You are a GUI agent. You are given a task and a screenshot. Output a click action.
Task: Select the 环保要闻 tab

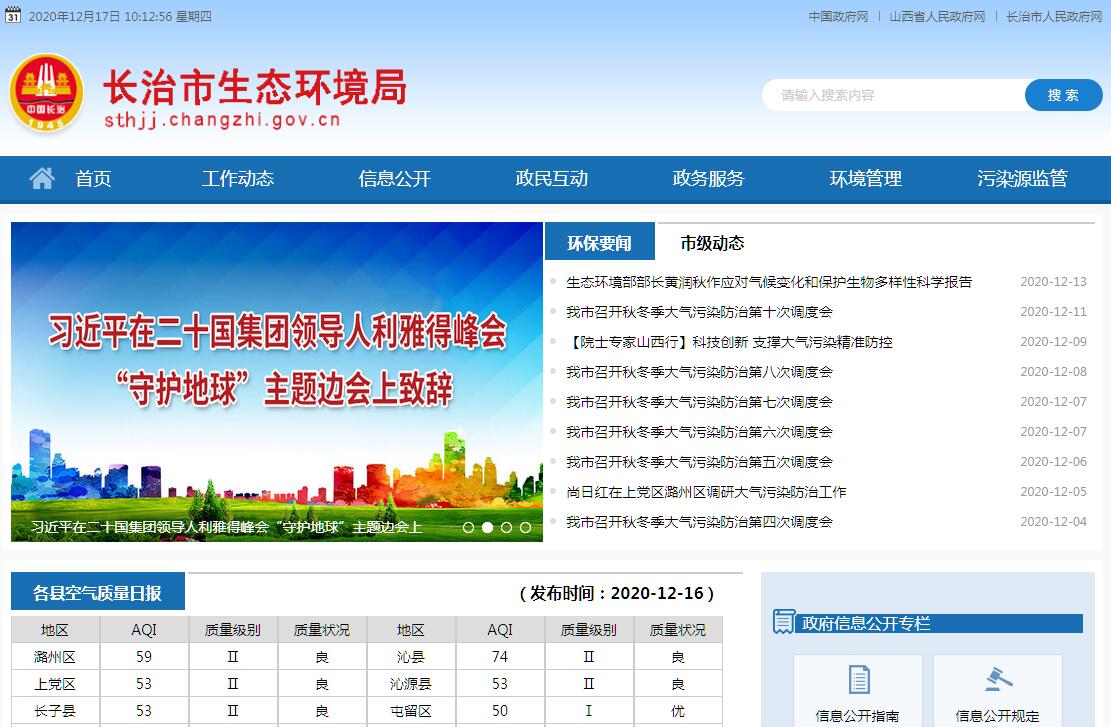(x=599, y=243)
